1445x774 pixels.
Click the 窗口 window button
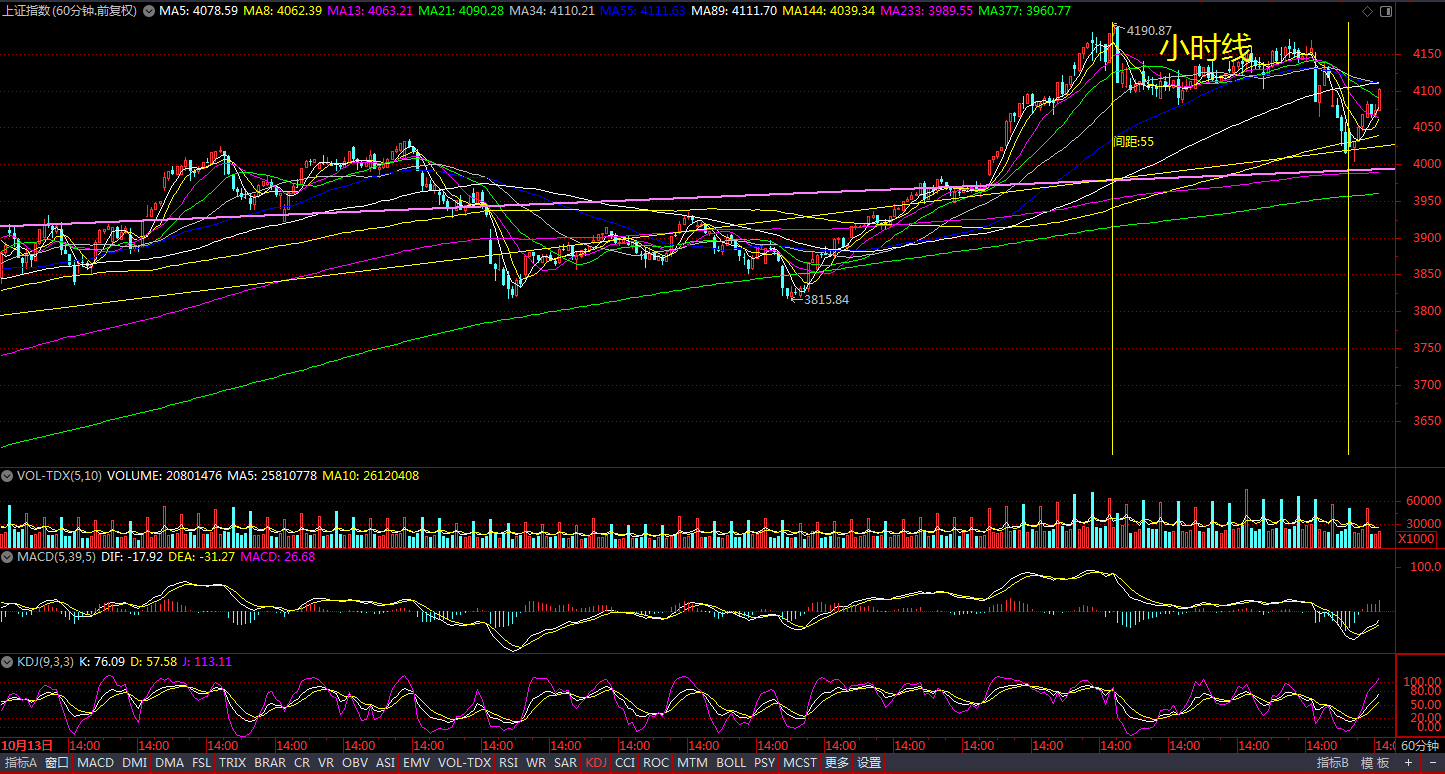coord(57,763)
